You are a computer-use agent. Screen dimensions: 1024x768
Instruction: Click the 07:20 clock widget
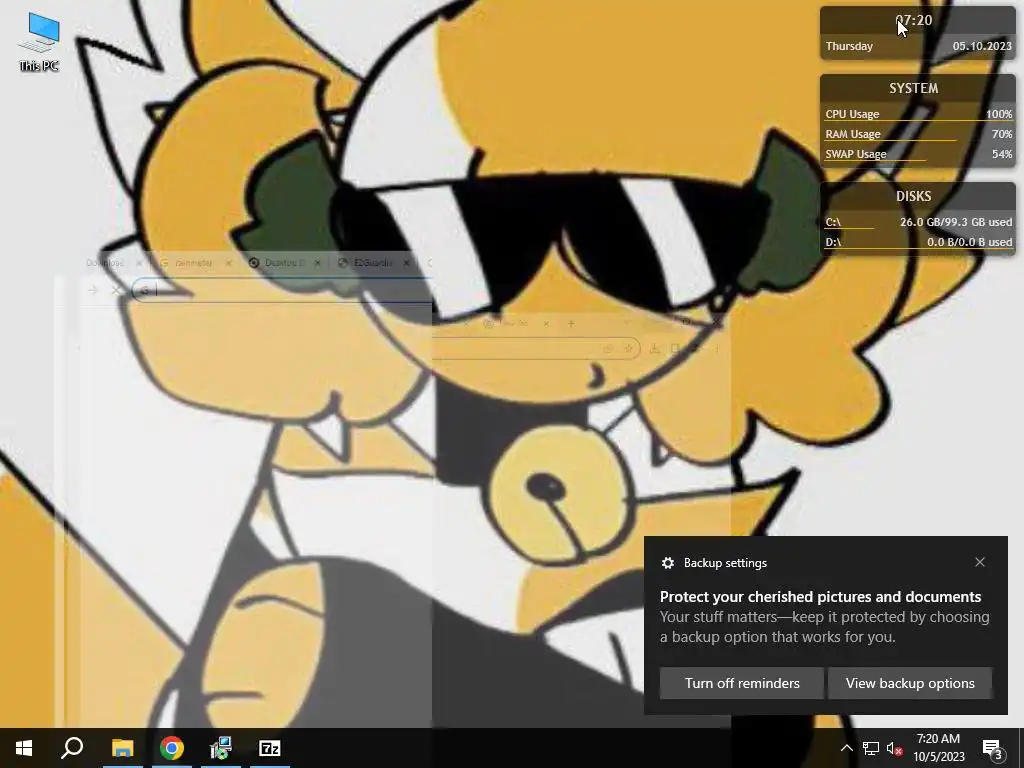point(914,20)
